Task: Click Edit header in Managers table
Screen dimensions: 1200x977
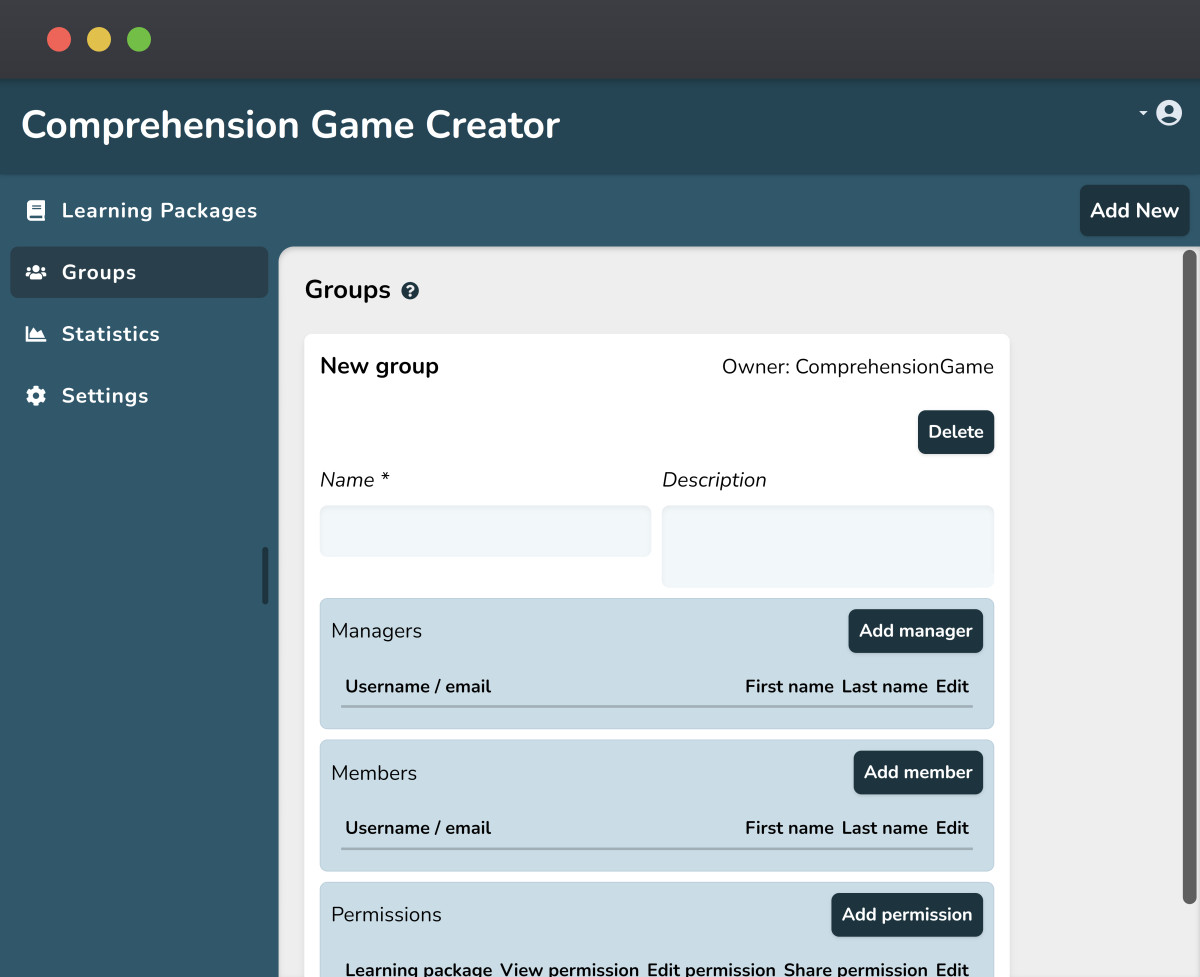Action: [x=952, y=687]
